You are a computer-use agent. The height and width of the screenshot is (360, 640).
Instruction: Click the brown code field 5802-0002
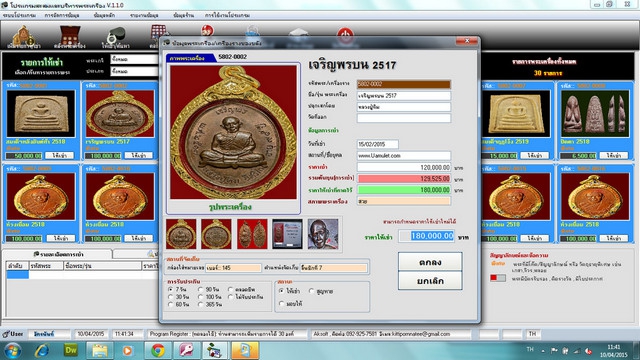[x=404, y=84]
